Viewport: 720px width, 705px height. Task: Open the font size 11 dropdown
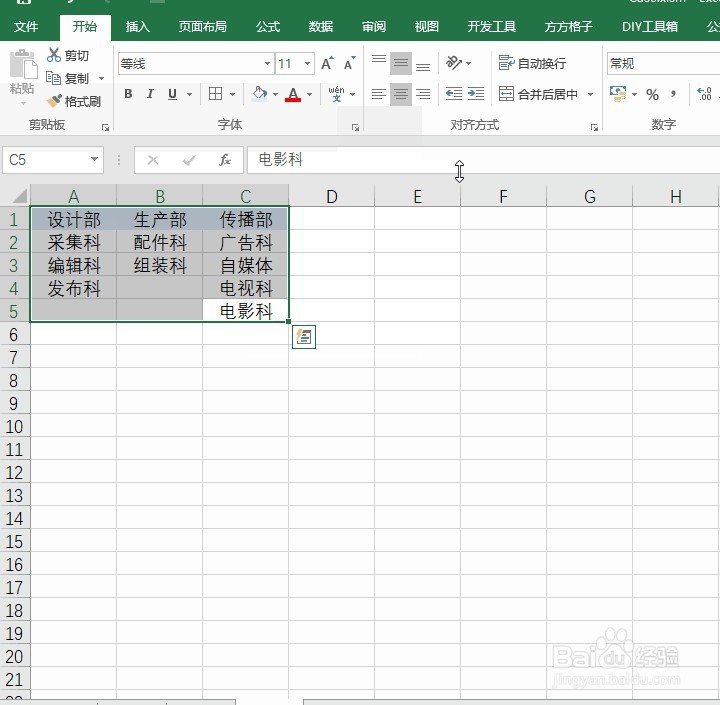coord(308,63)
